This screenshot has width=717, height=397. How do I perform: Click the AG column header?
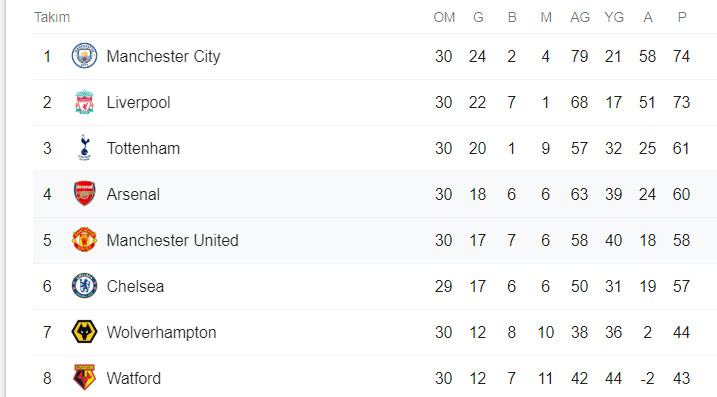point(580,17)
